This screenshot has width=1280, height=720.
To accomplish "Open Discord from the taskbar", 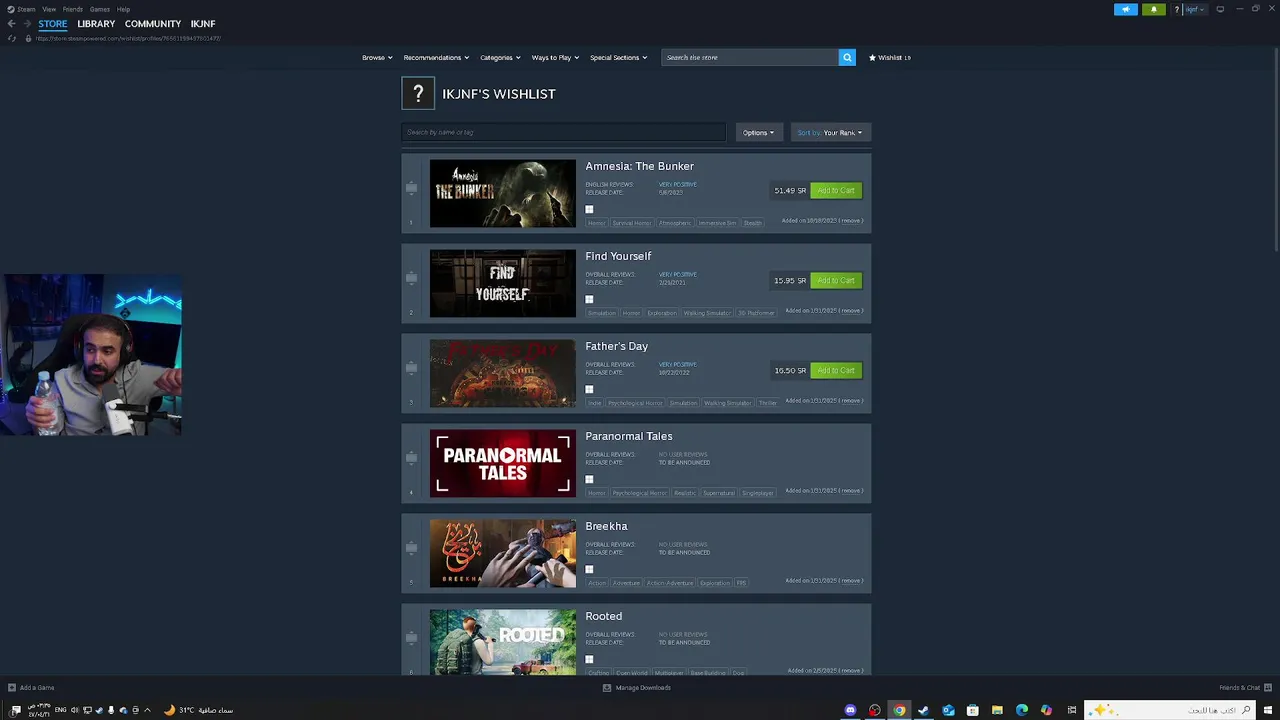I will click(x=851, y=710).
